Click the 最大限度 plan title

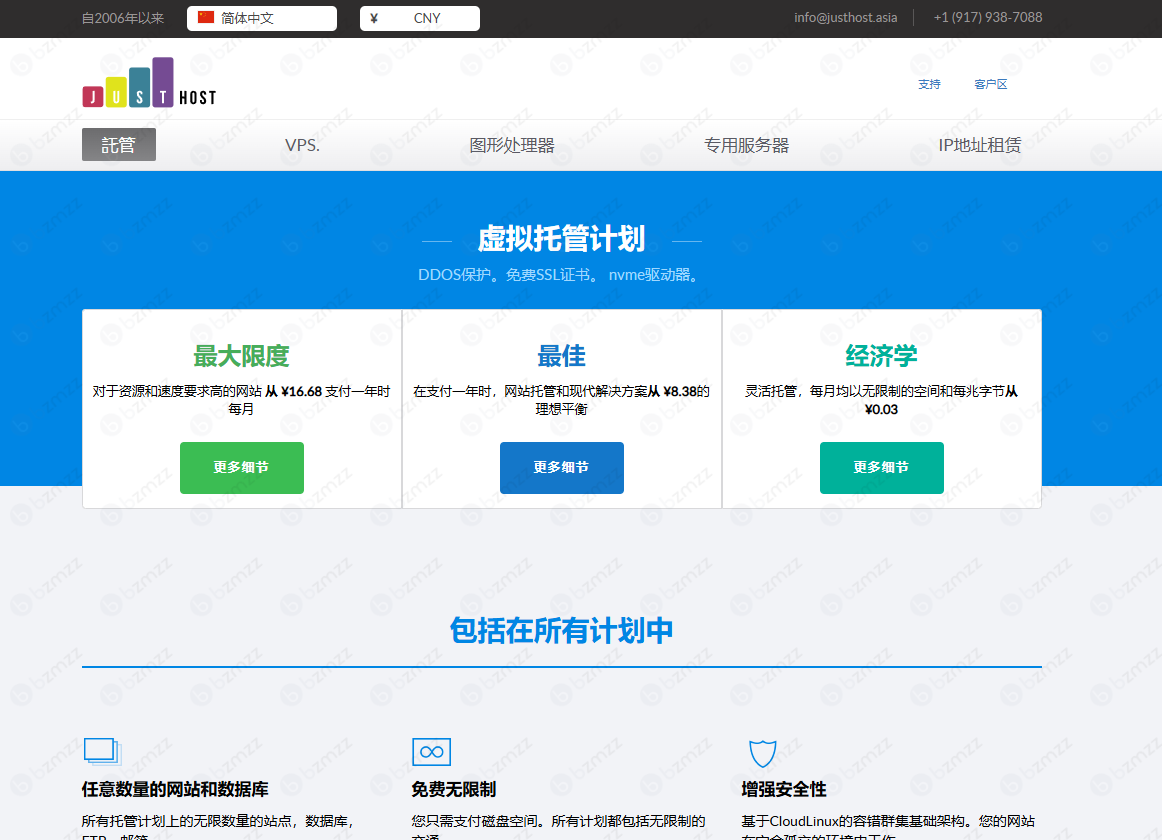click(241, 356)
